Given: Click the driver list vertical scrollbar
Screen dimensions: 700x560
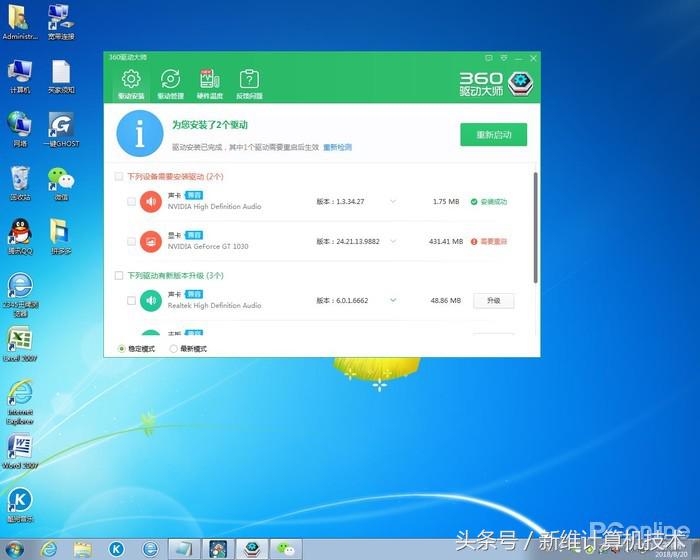Looking at the screenshot, I should (x=535, y=228).
